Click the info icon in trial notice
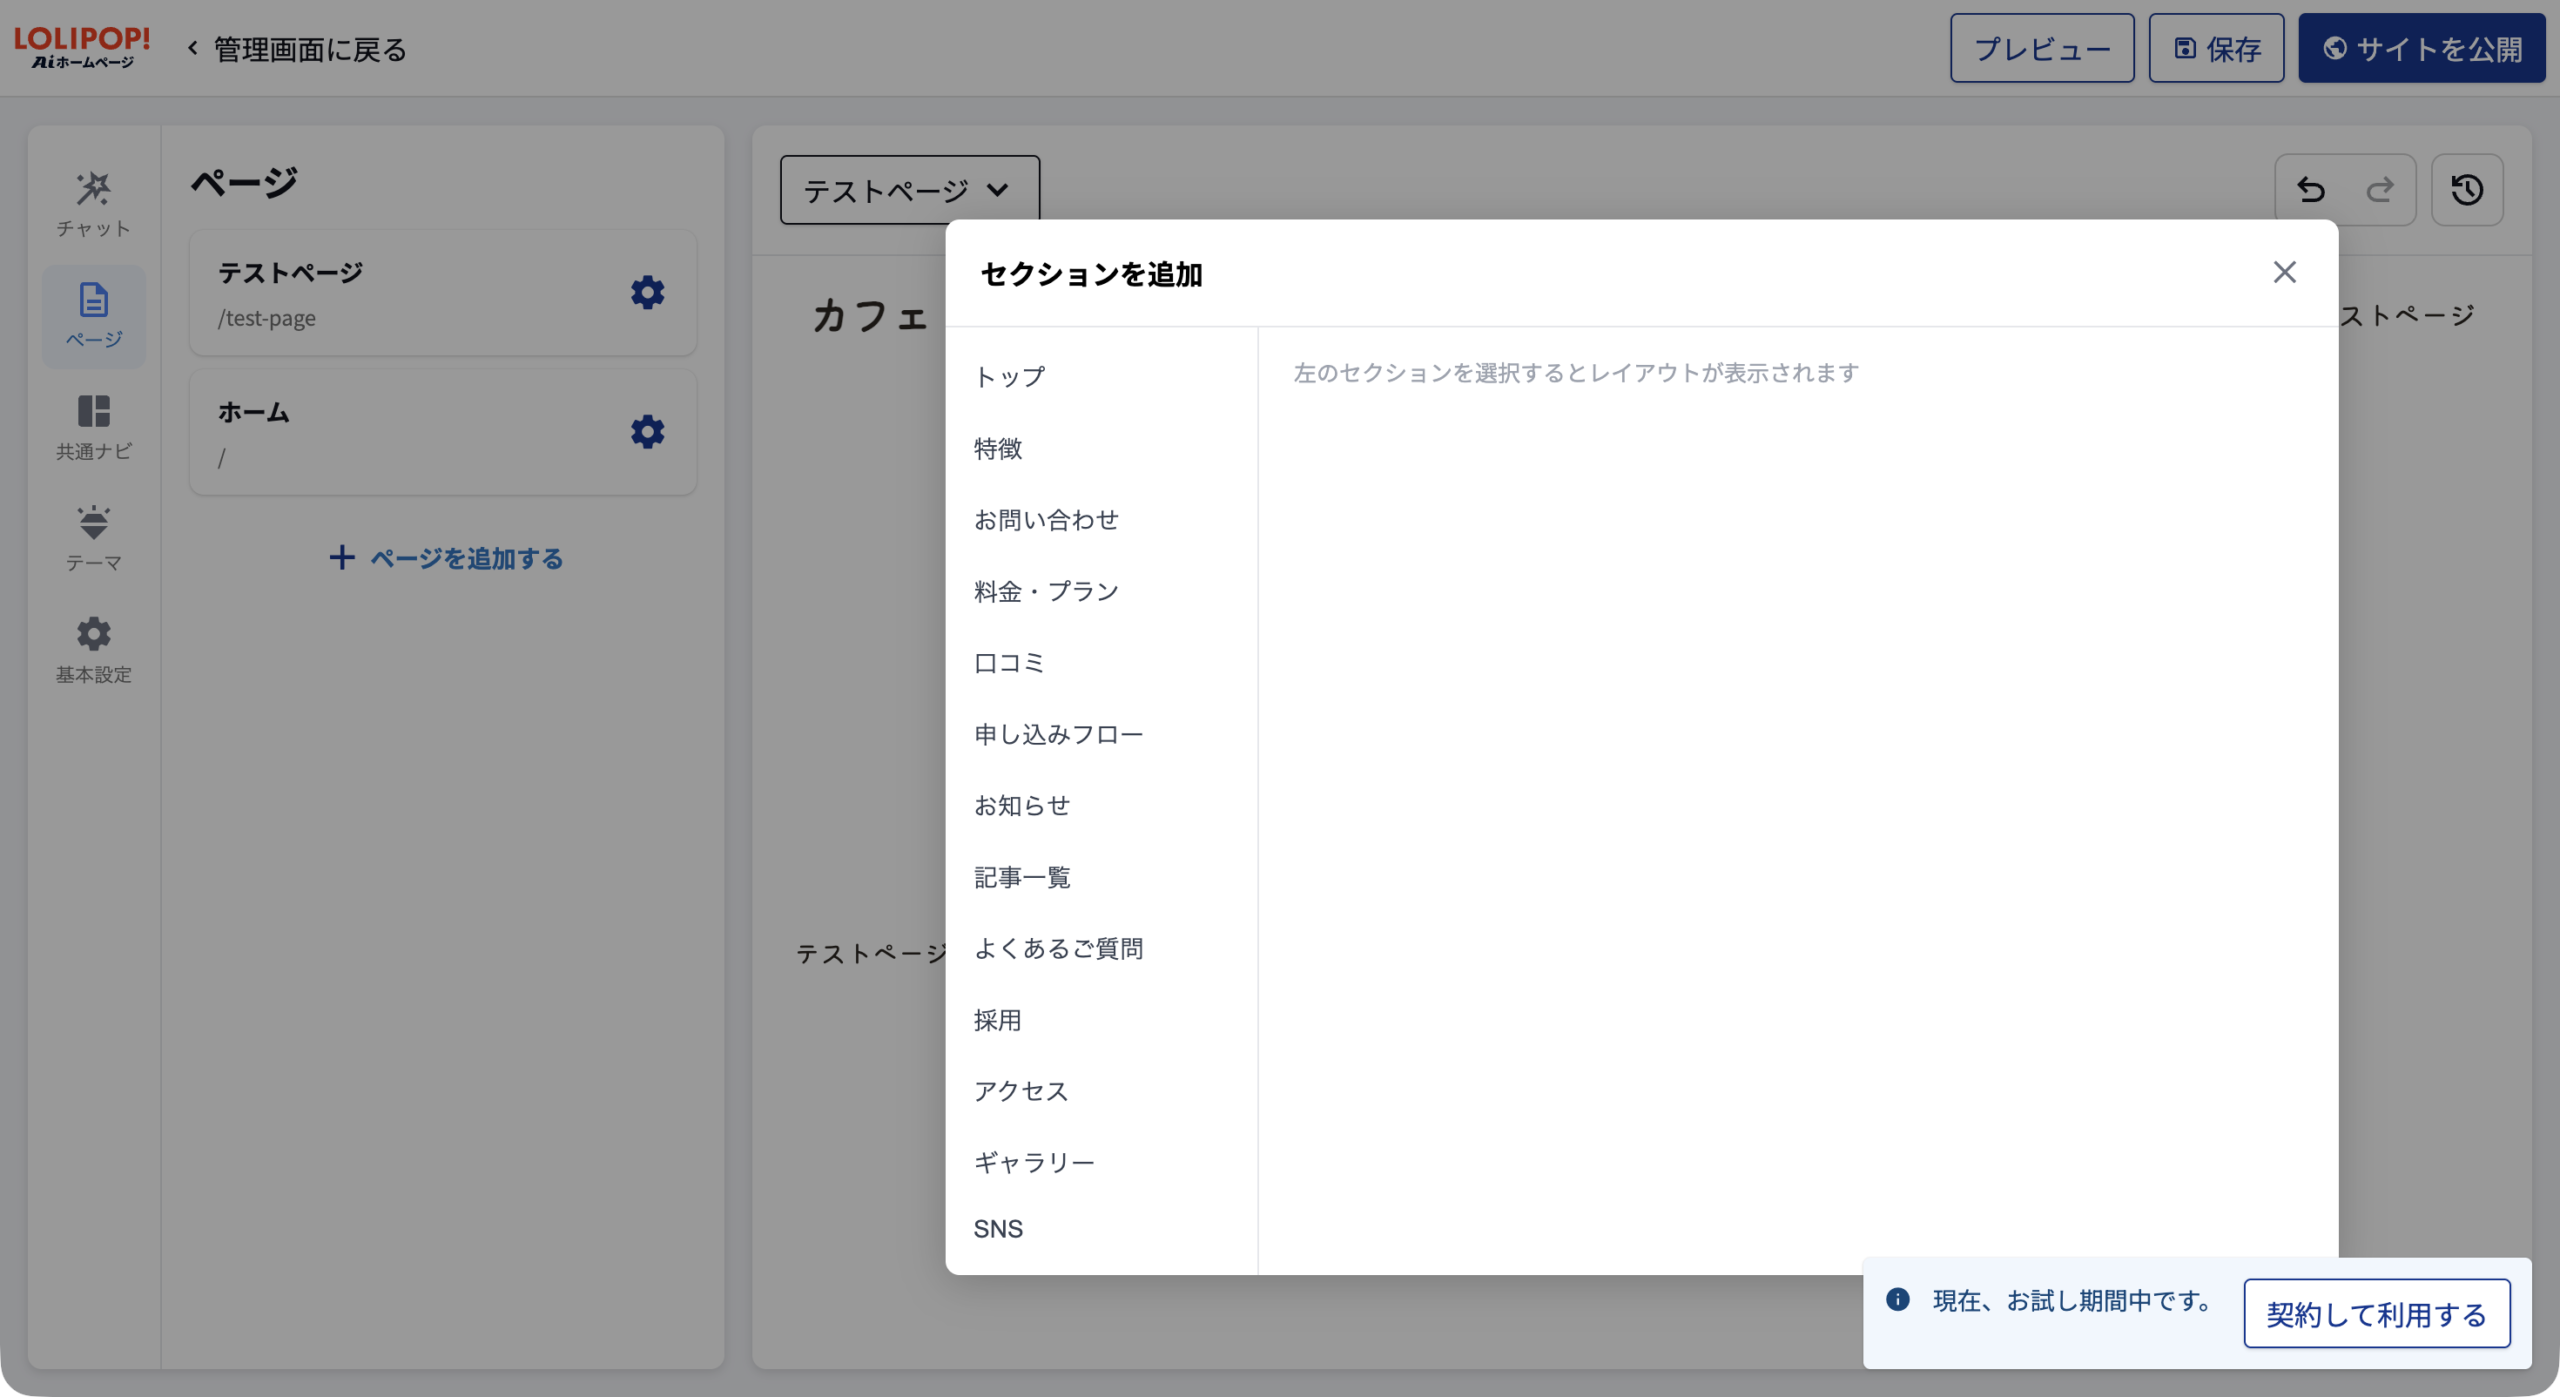The width and height of the screenshot is (2560, 1397). (1897, 1299)
